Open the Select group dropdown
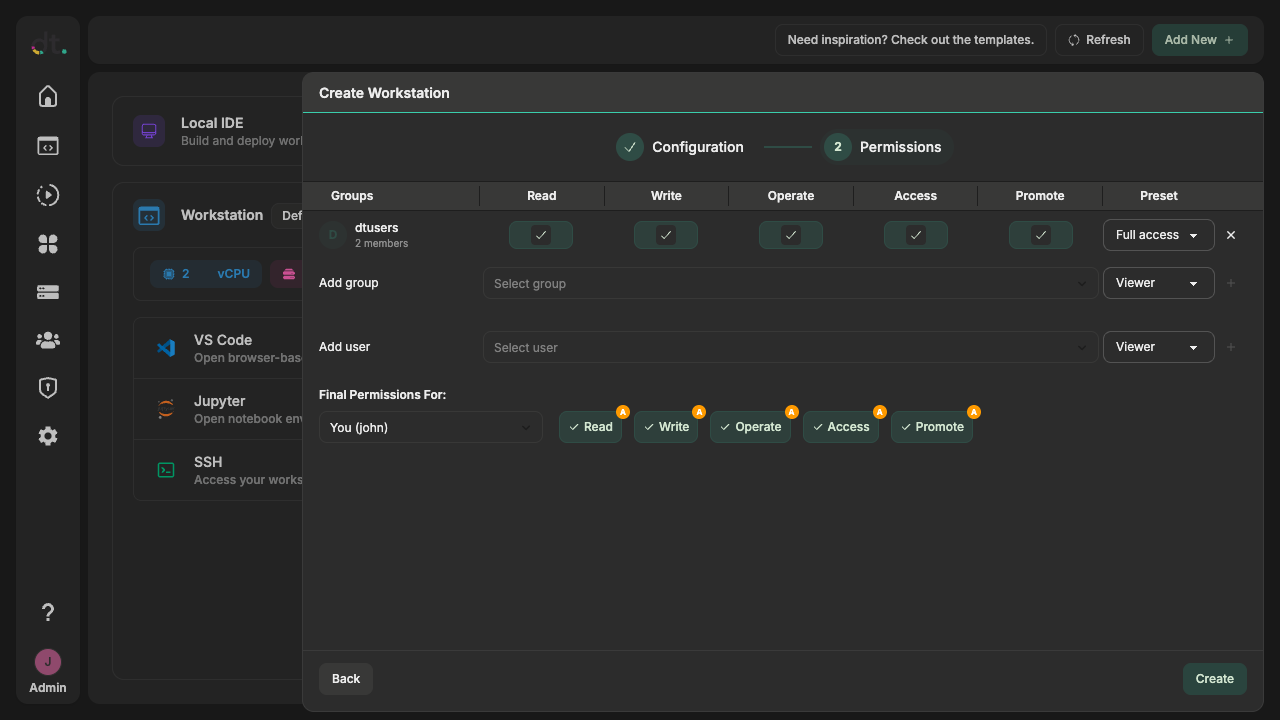 pos(789,283)
